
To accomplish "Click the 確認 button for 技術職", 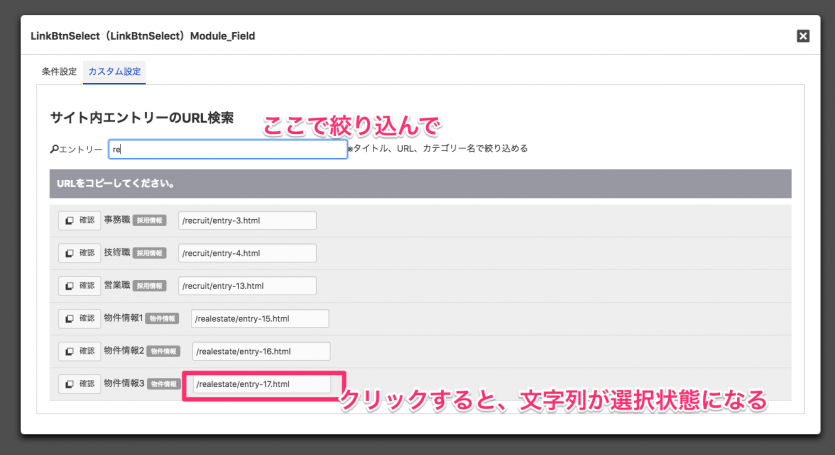I will [x=78, y=253].
